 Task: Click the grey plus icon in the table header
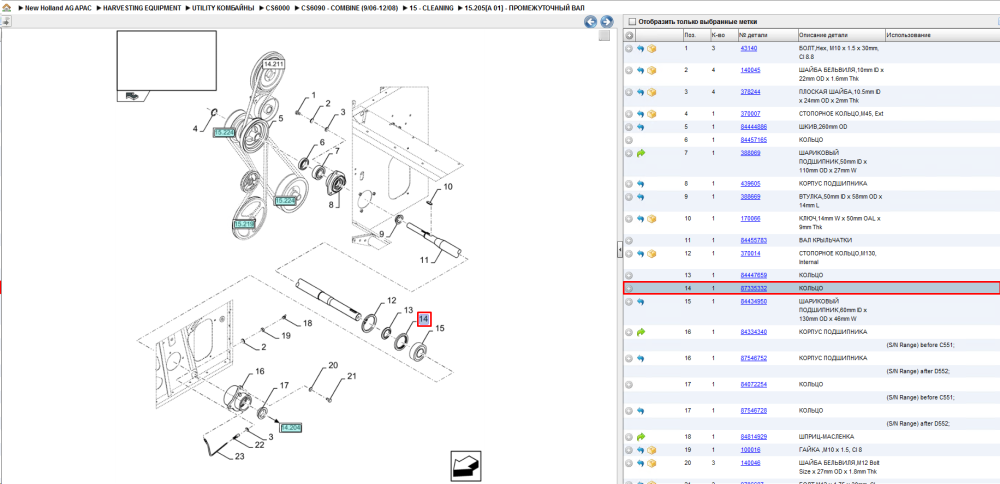(x=629, y=35)
